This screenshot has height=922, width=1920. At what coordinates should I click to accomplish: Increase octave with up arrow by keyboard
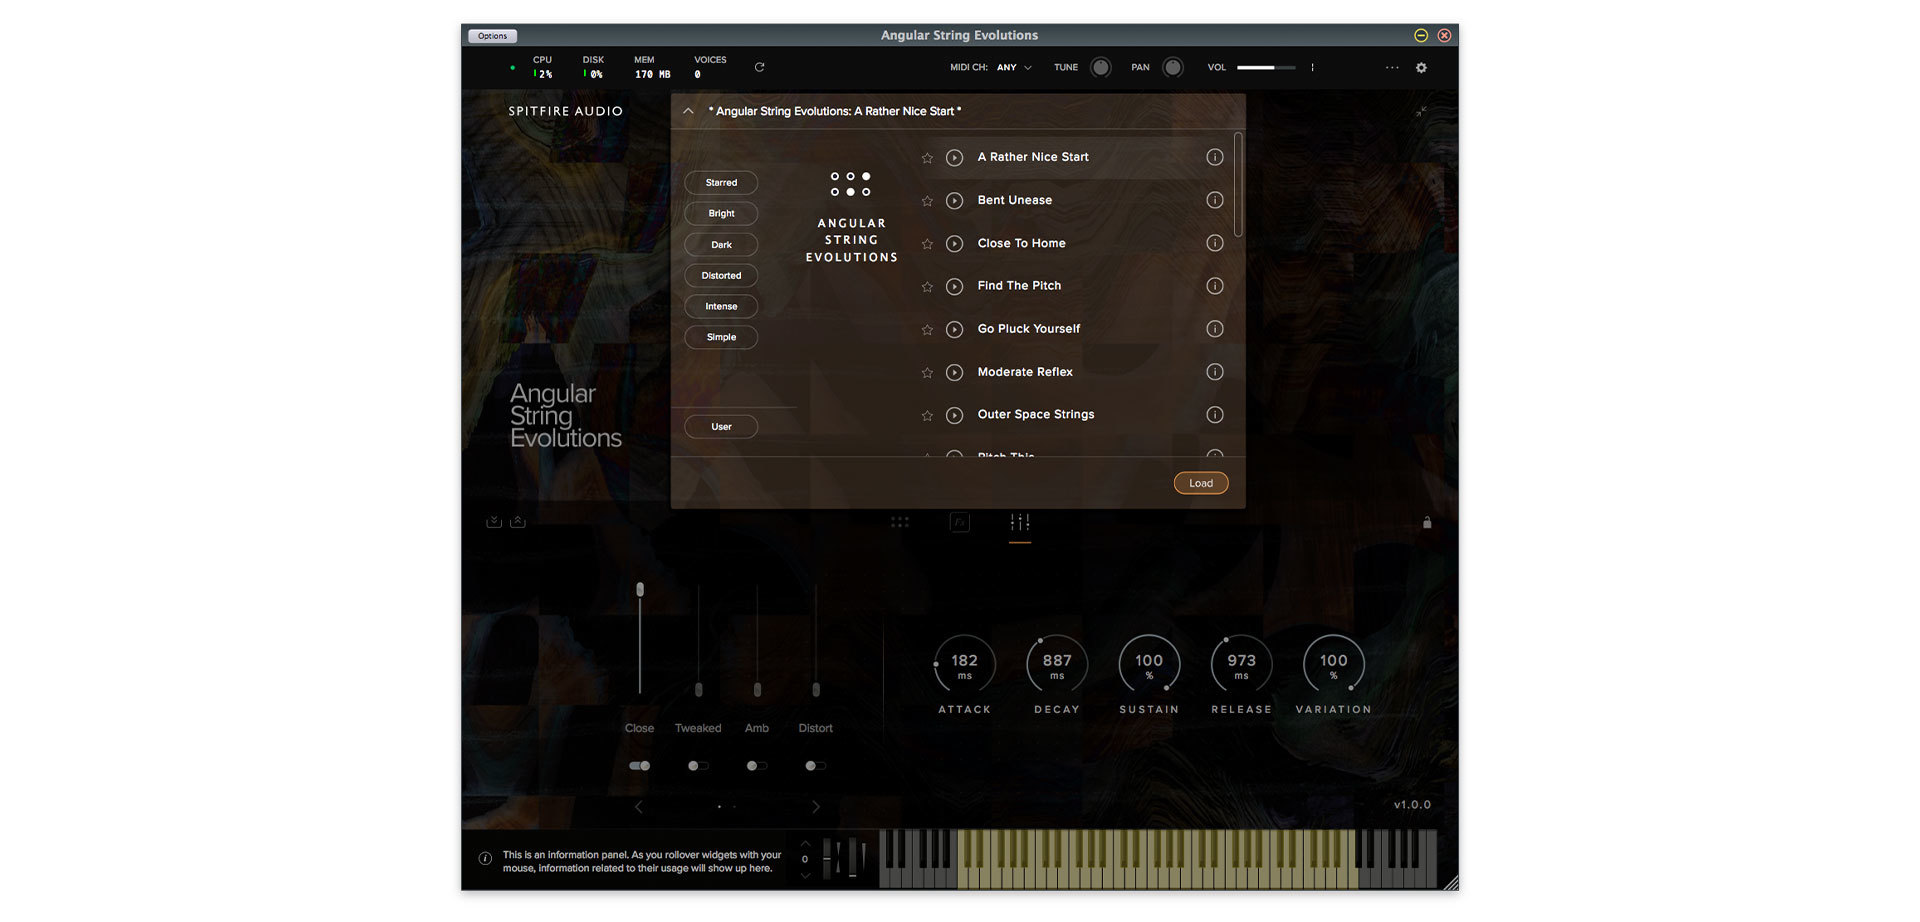pyautogui.click(x=805, y=844)
